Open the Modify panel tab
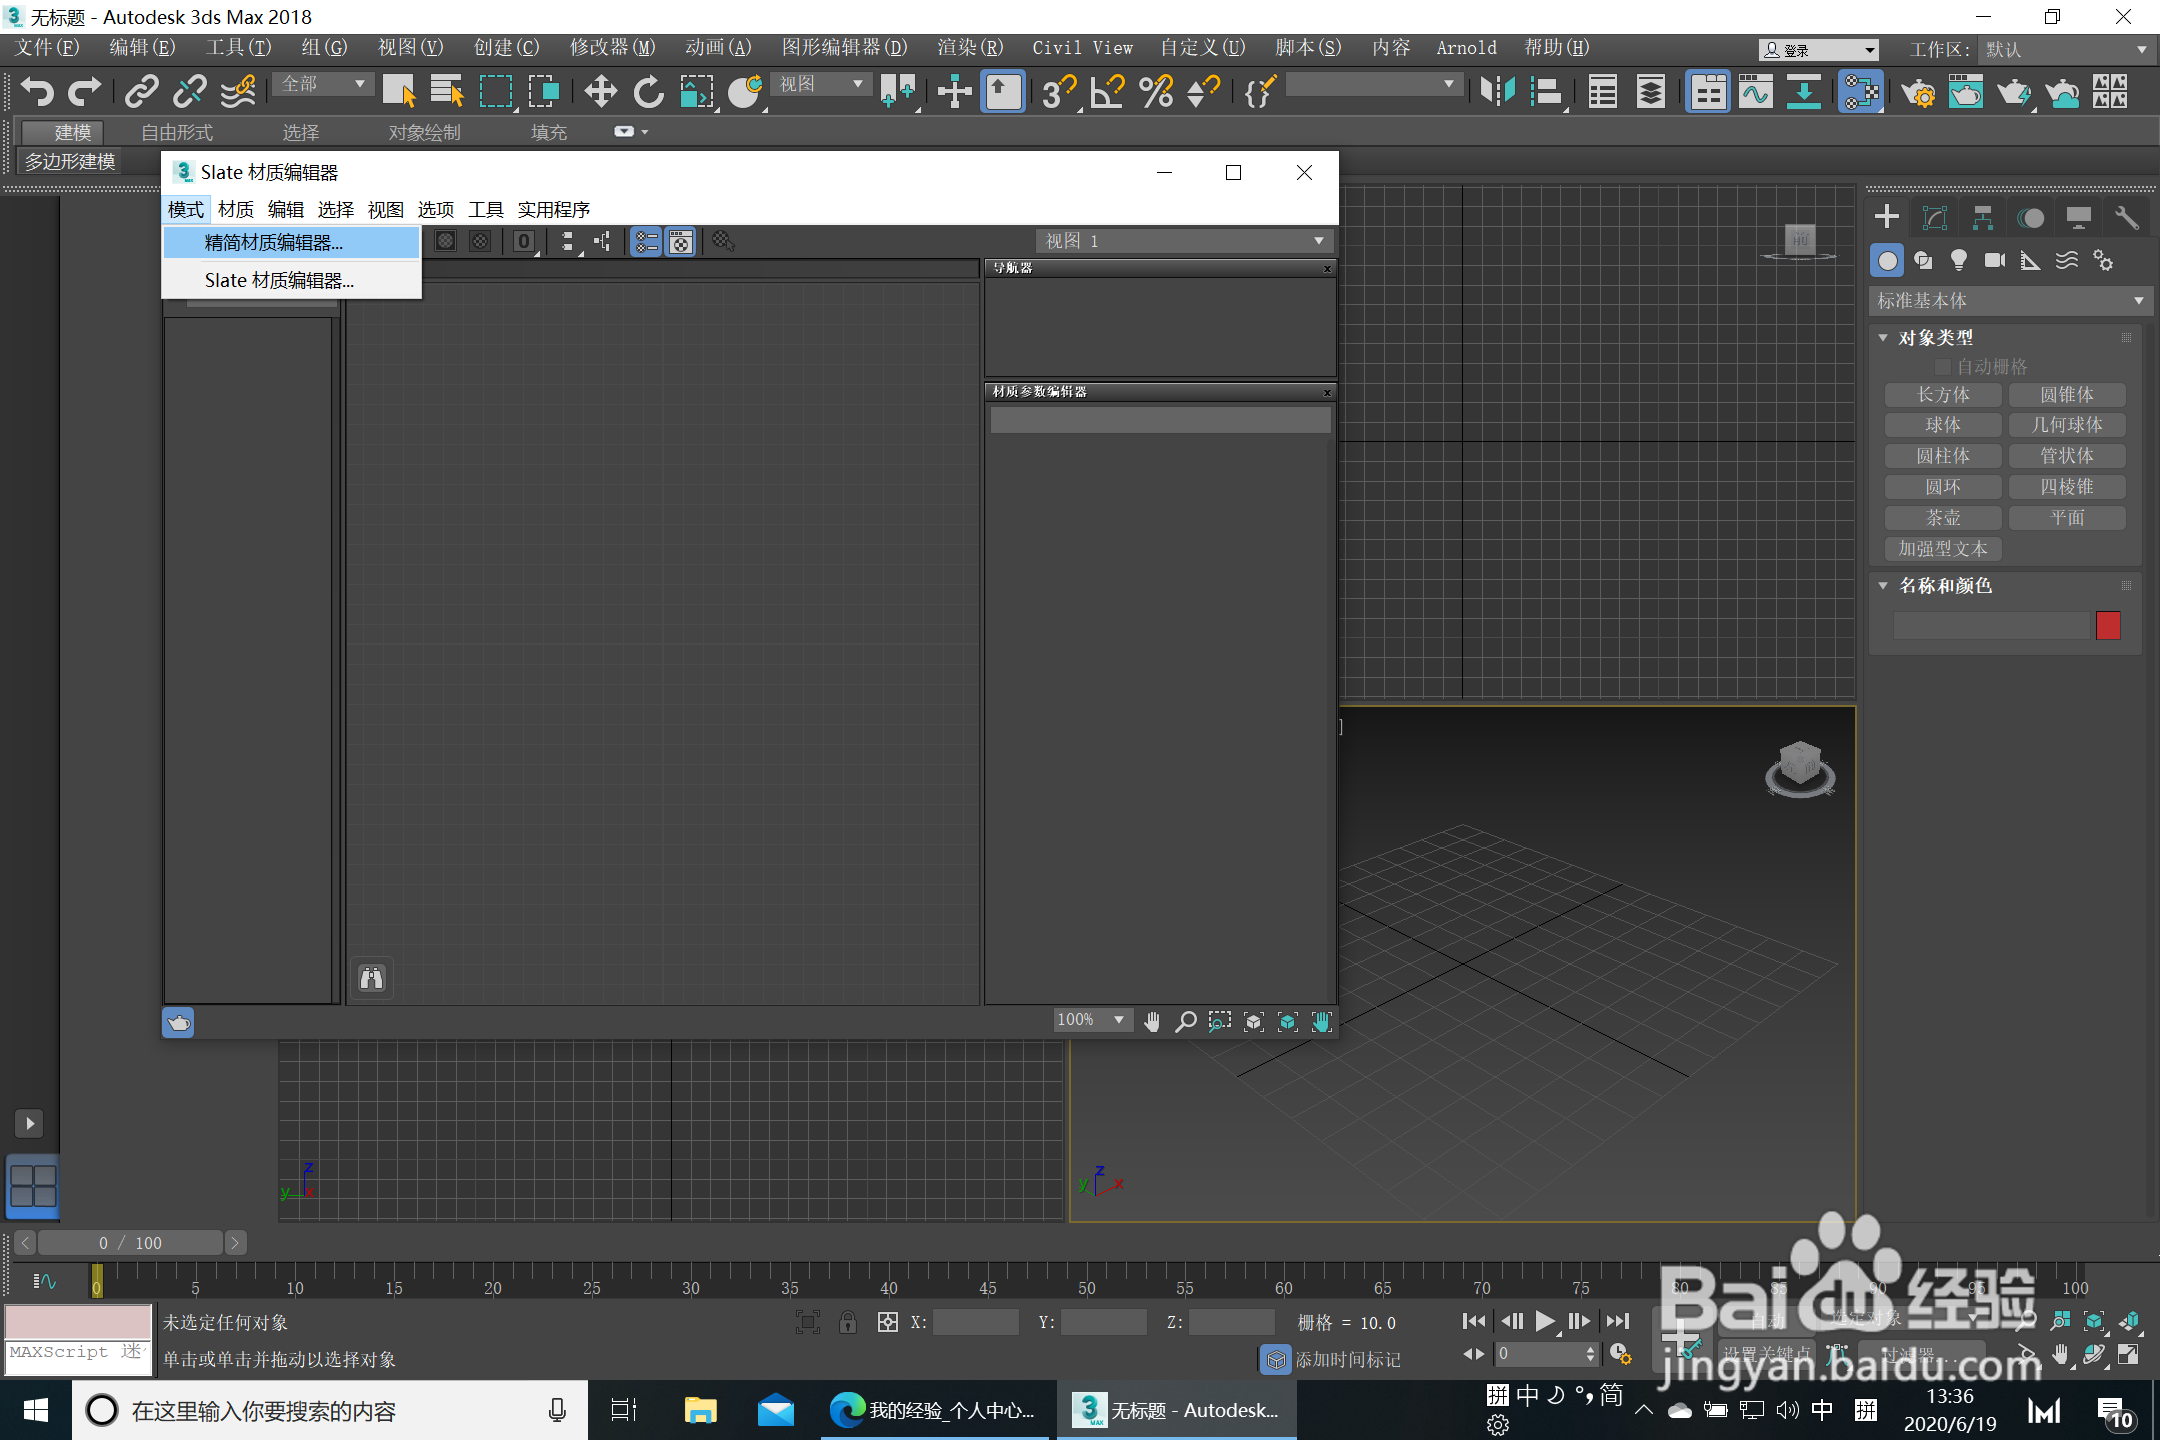This screenshot has height=1440, width=2160. click(x=1935, y=217)
